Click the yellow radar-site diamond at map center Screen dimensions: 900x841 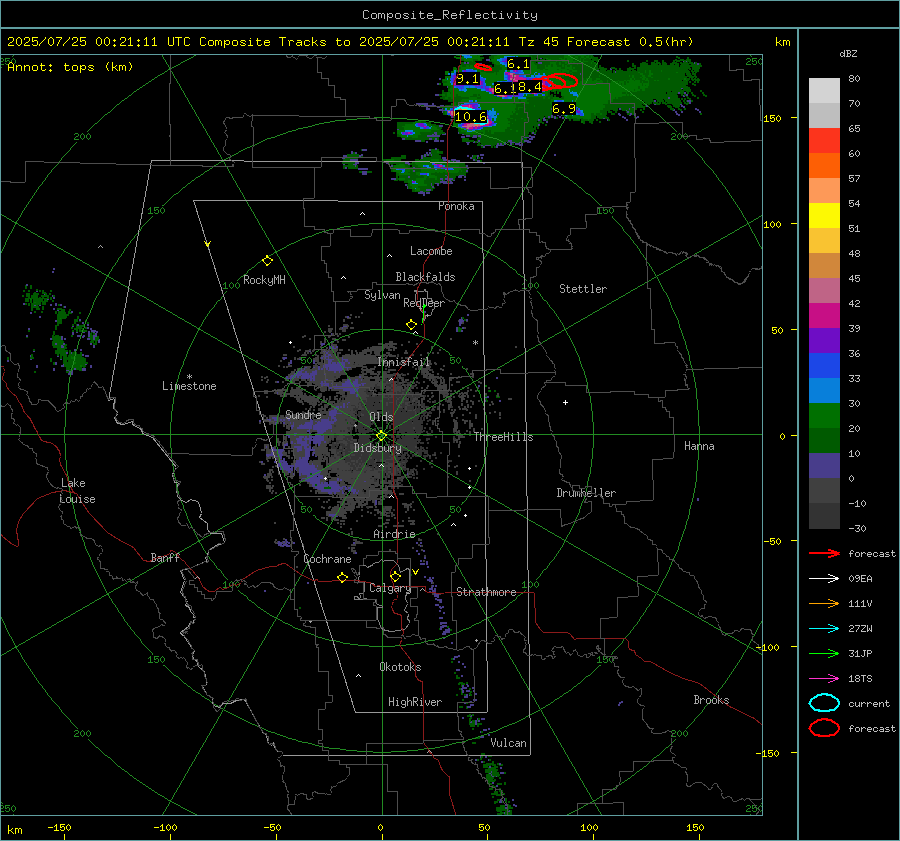coord(382,436)
